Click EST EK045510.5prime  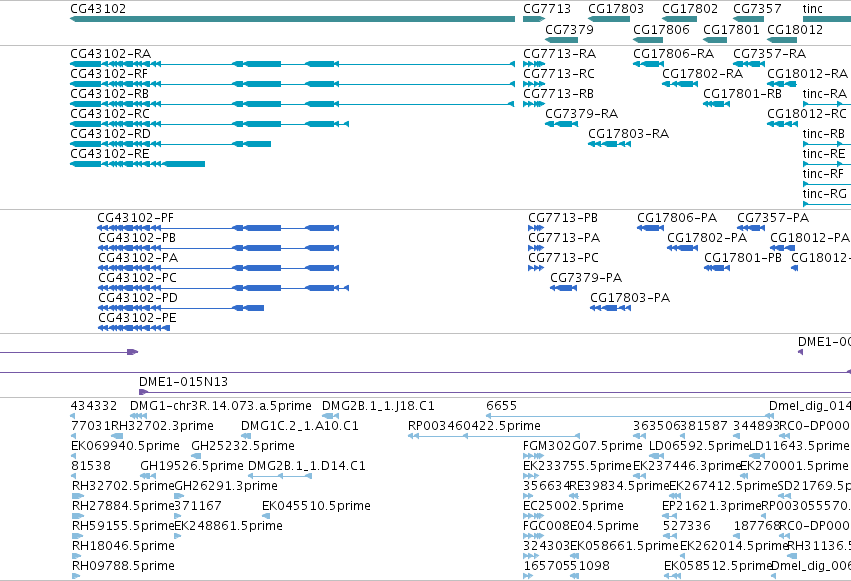(266, 516)
